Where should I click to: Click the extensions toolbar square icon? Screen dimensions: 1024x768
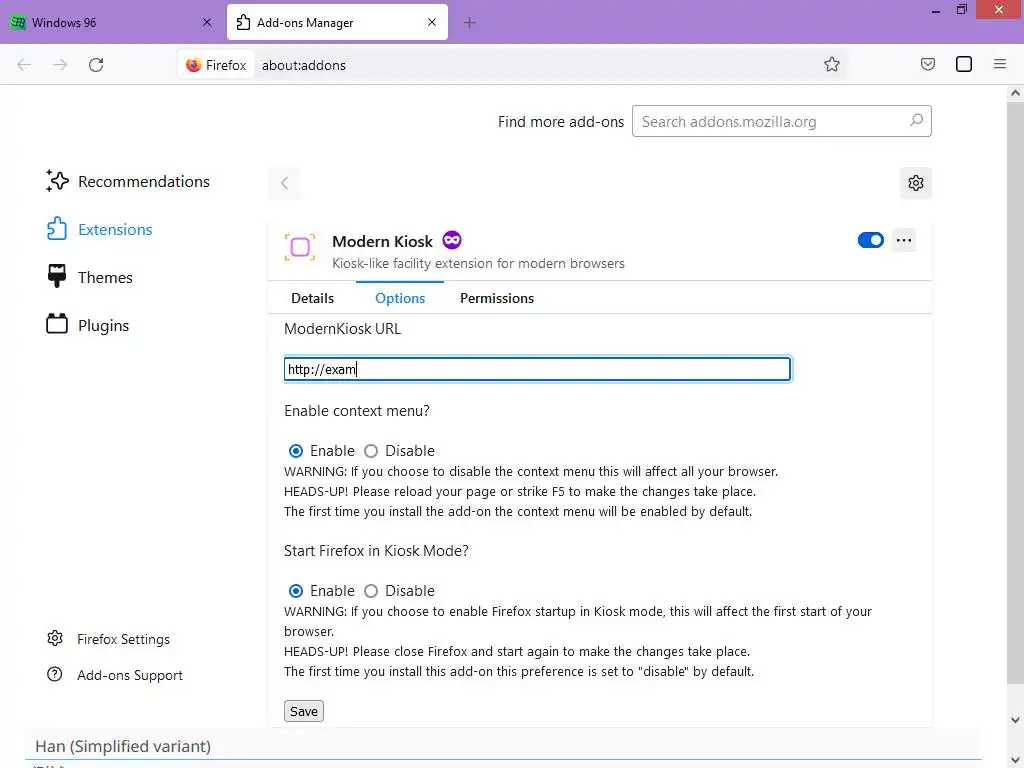coord(963,64)
